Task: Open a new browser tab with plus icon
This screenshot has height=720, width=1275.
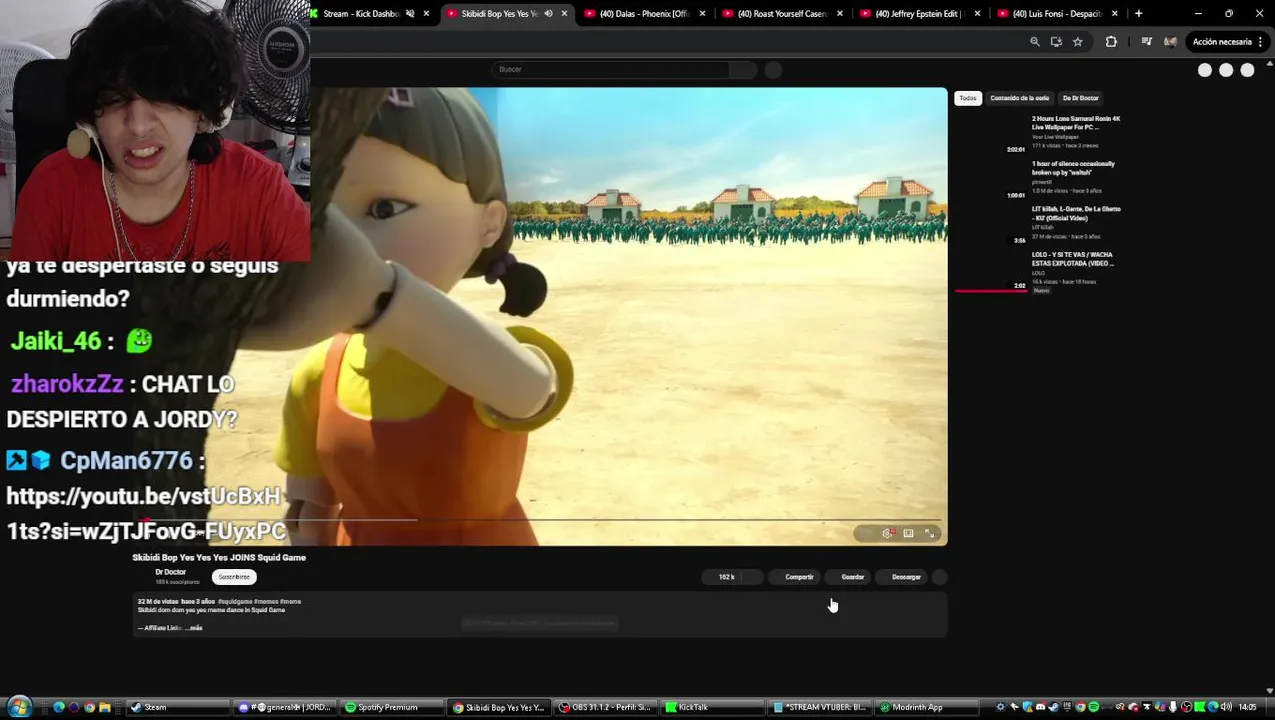Action: coord(1138,14)
